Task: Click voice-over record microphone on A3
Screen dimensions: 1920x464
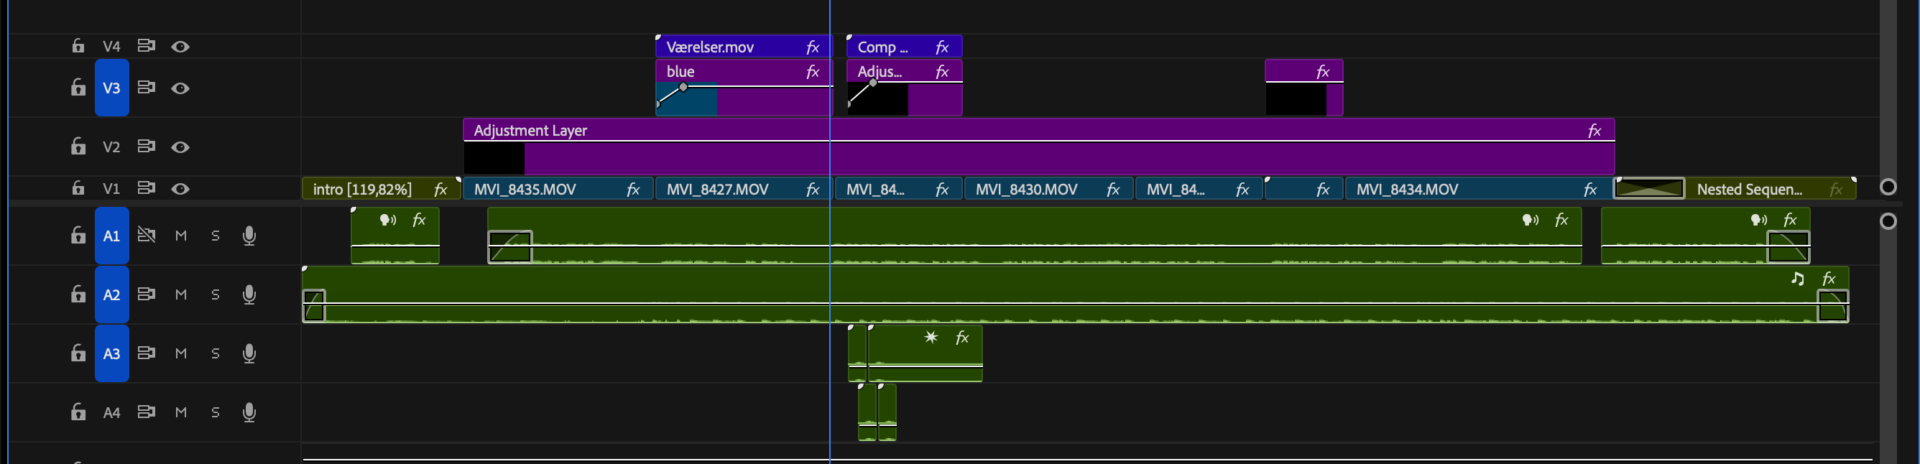Action: 249,354
